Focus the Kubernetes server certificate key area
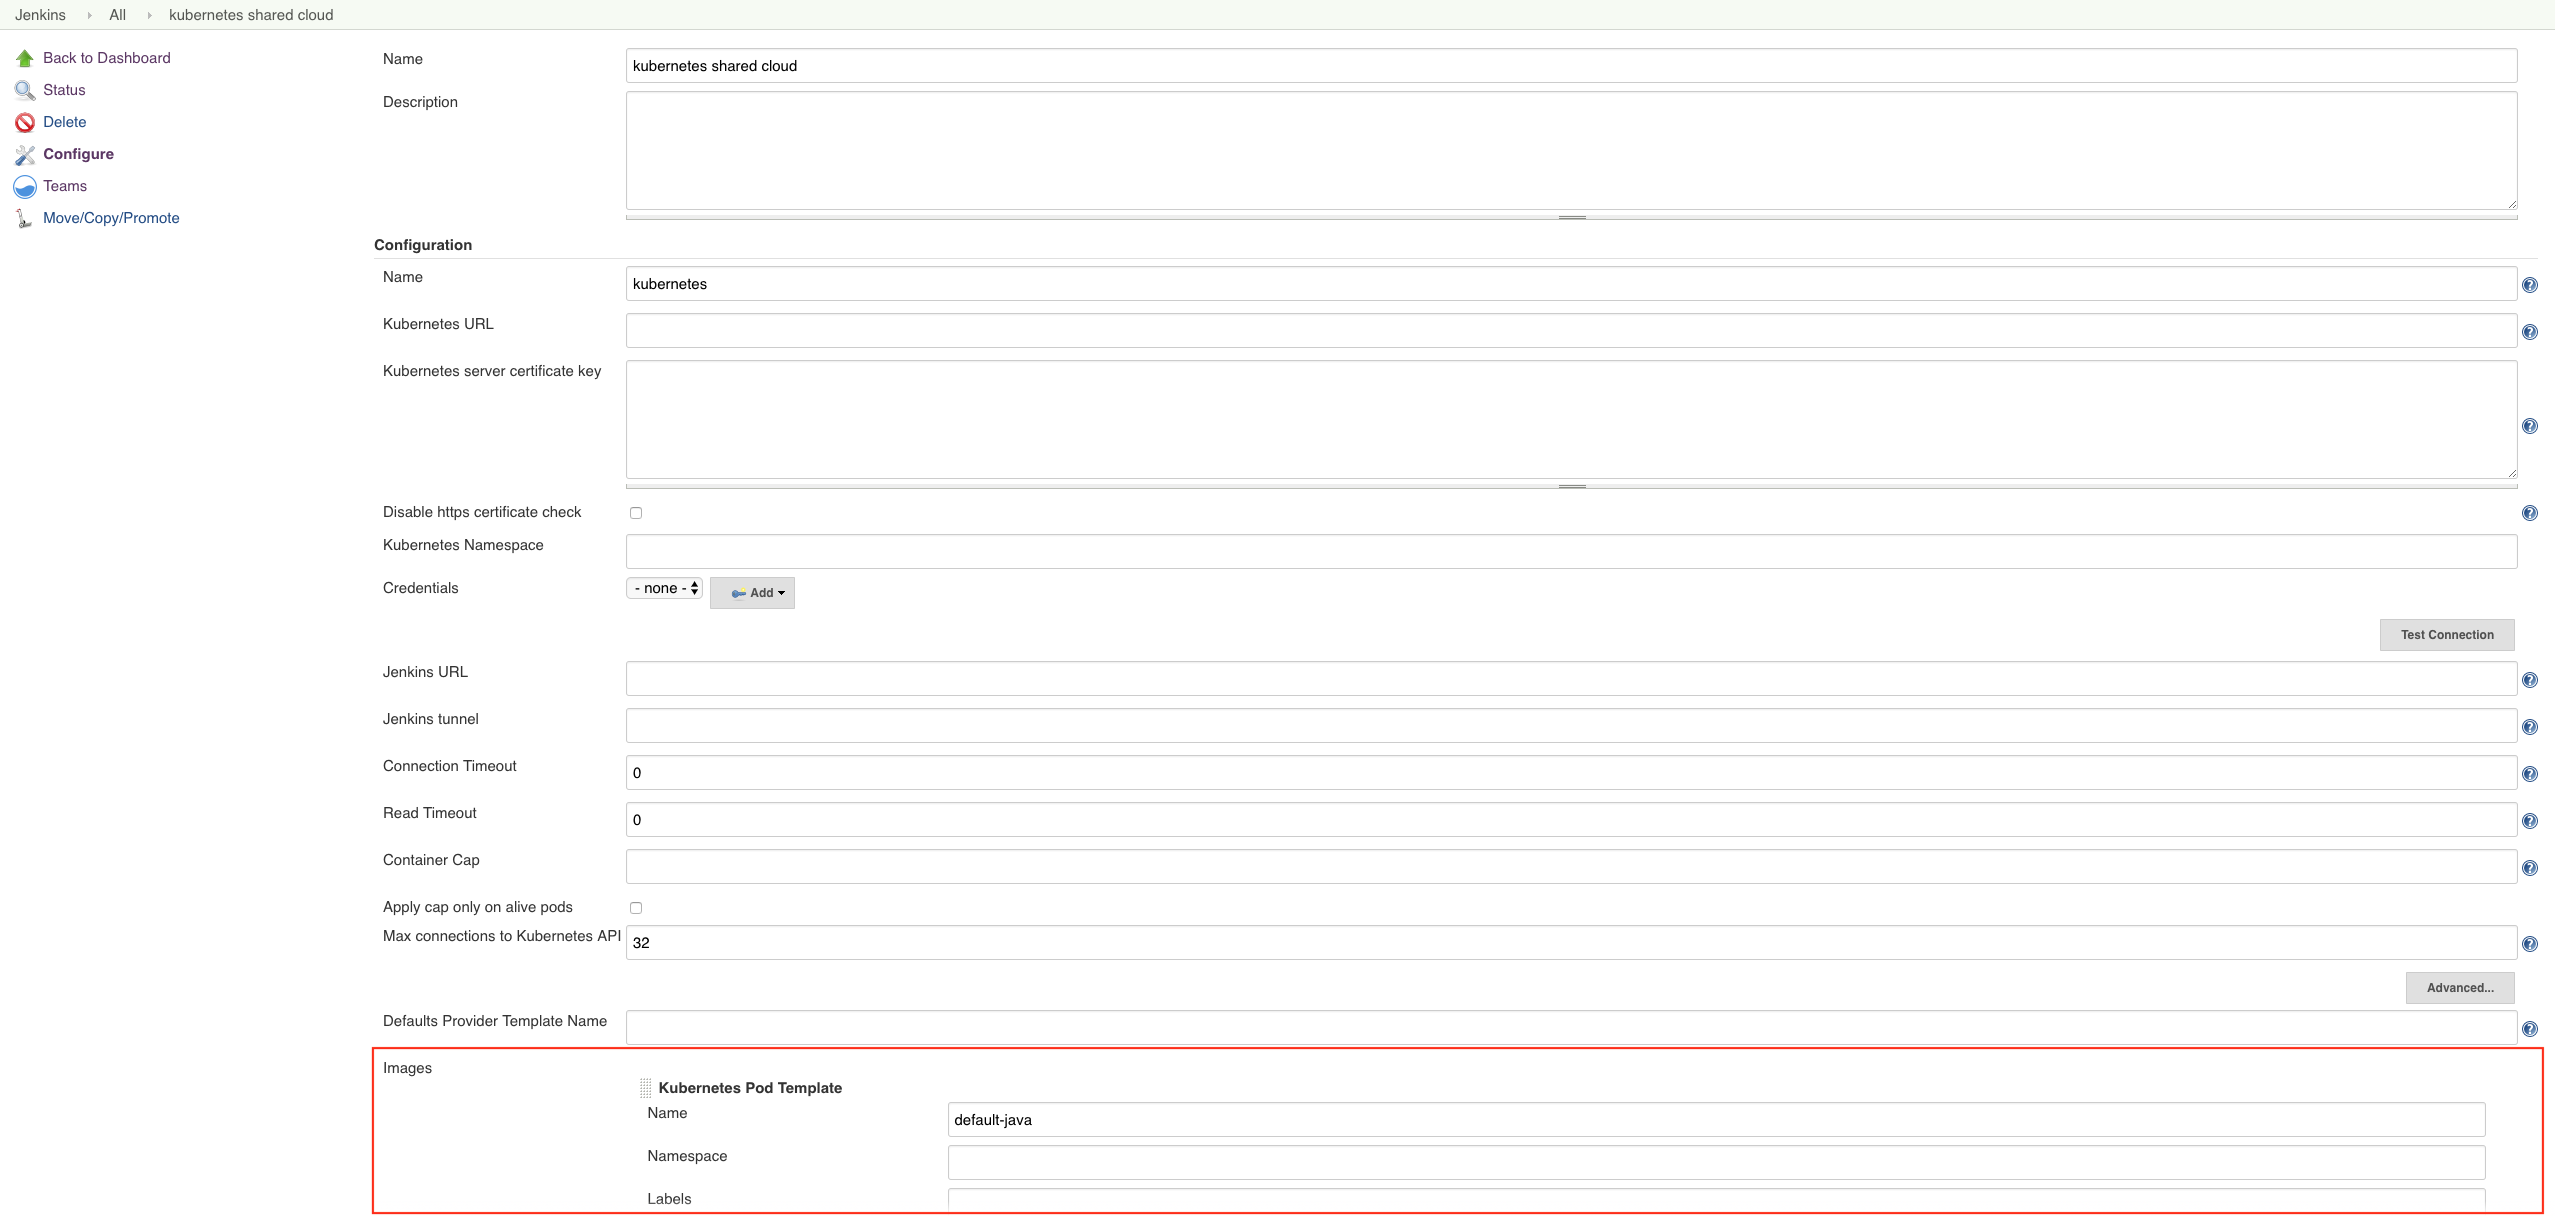This screenshot has width=2555, height=1216. [x=1572, y=420]
